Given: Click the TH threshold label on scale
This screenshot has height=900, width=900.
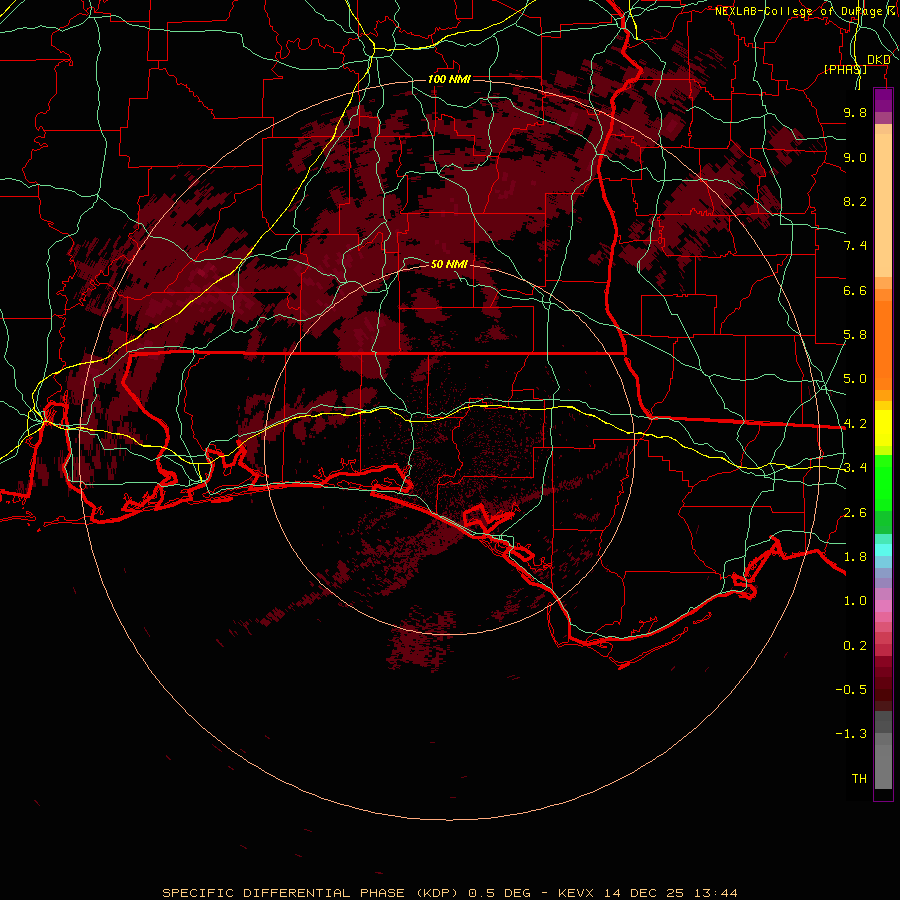Looking at the screenshot, I should [859, 779].
